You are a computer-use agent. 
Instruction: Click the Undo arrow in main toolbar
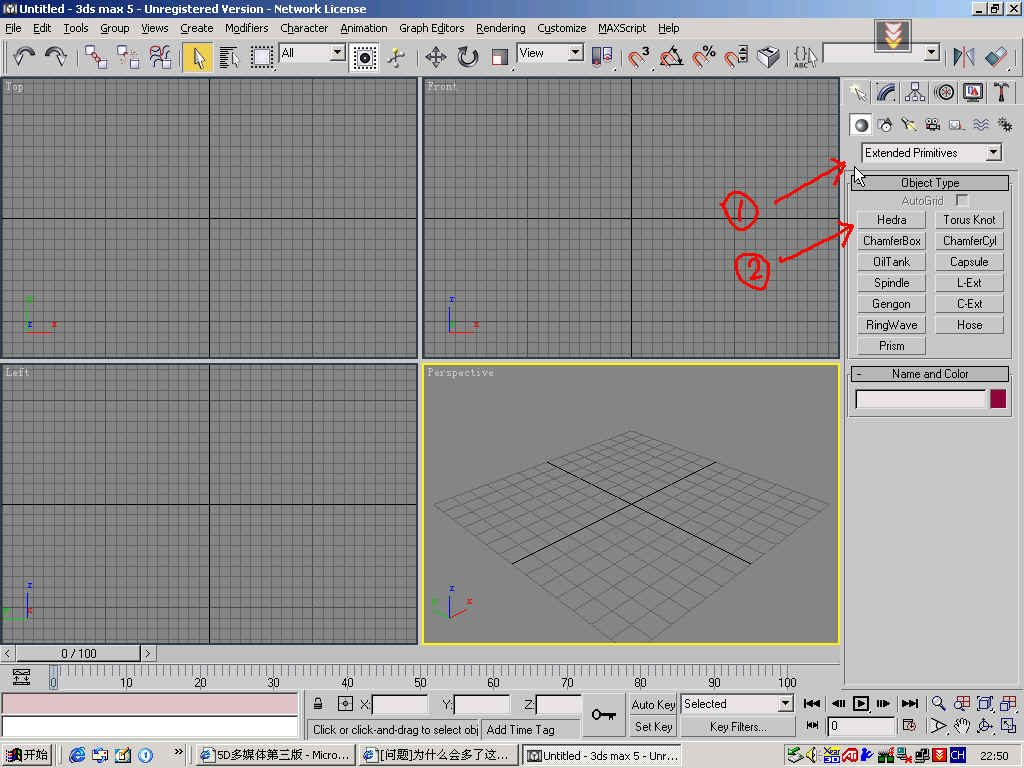click(x=24, y=57)
